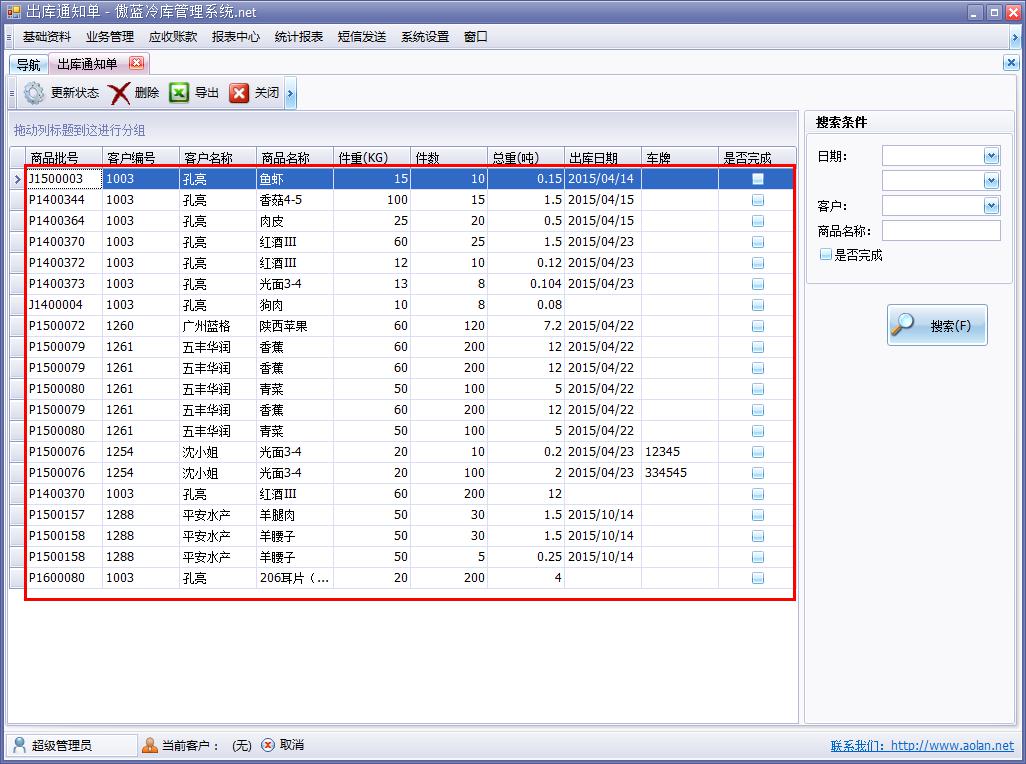The height and width of the screenshot is (764, 1026).
Task: Open the 报表中心 menu
Action: click(x=235, y=37)
